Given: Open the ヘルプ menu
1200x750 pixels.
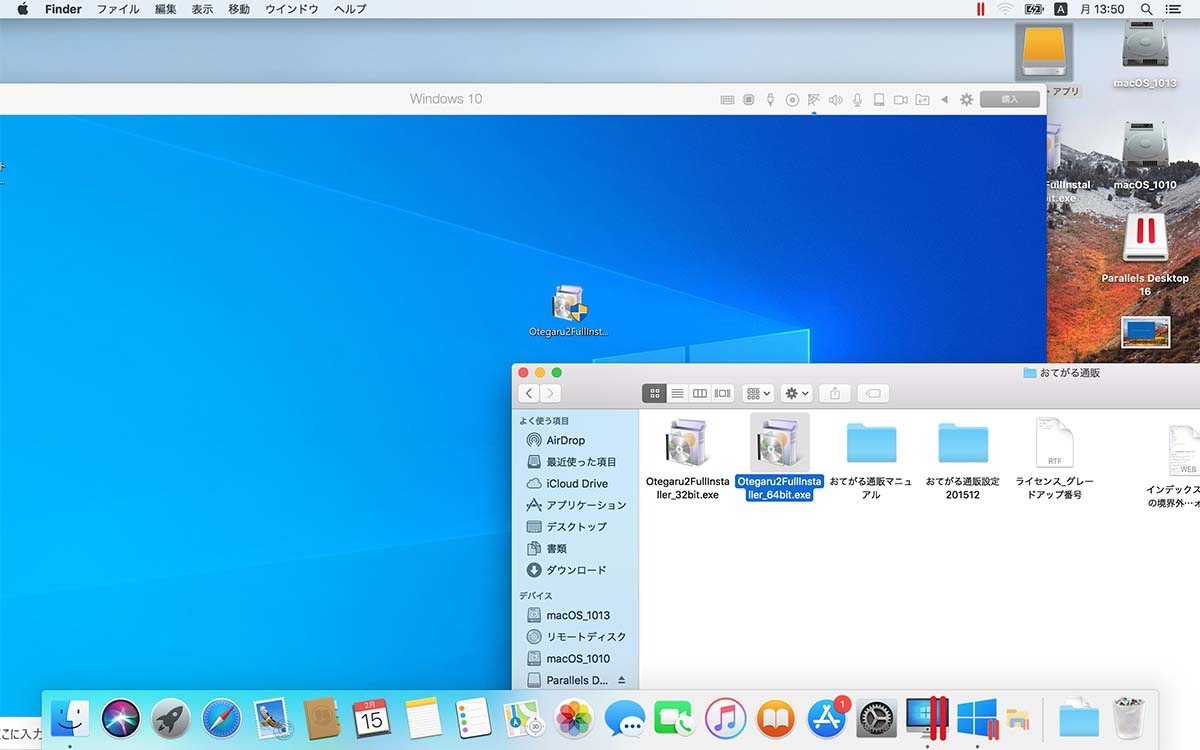Looking at the screenshot, I should coord(350,9).
